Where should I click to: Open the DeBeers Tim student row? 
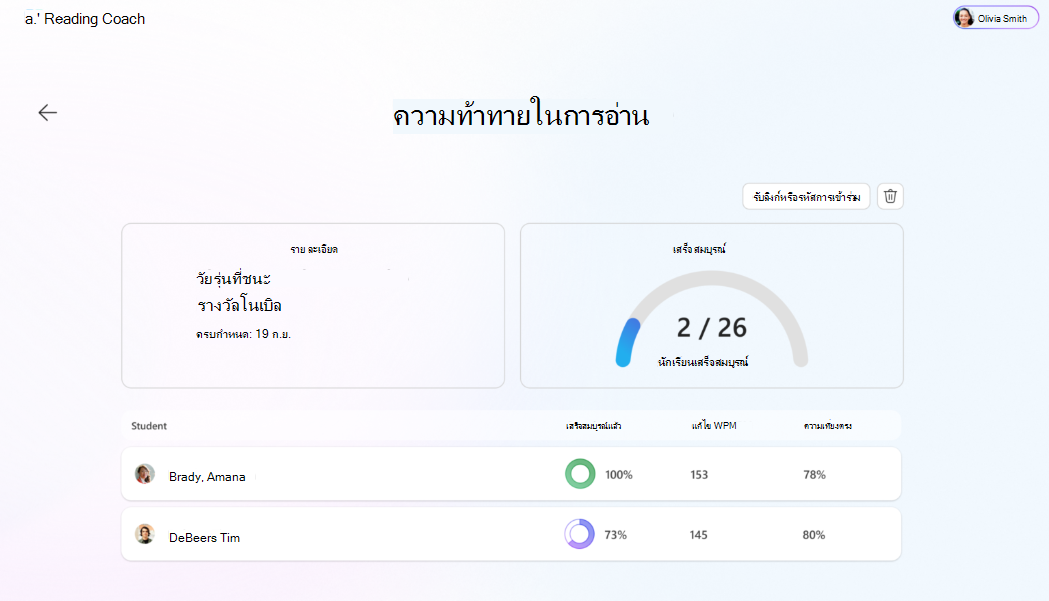[511, 534]
